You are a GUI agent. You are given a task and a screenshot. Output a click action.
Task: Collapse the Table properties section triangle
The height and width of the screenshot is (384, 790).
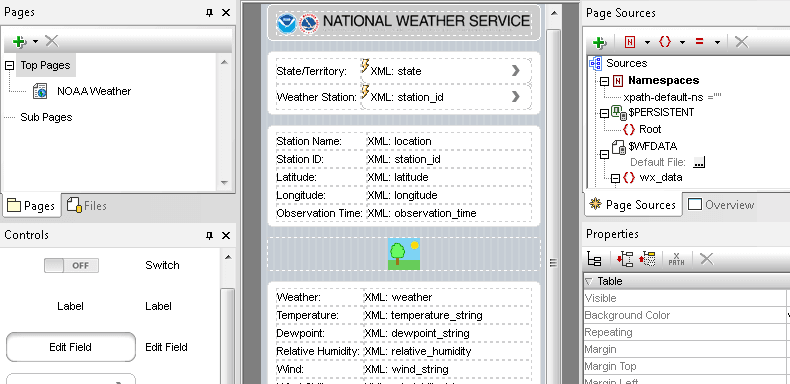588,281
